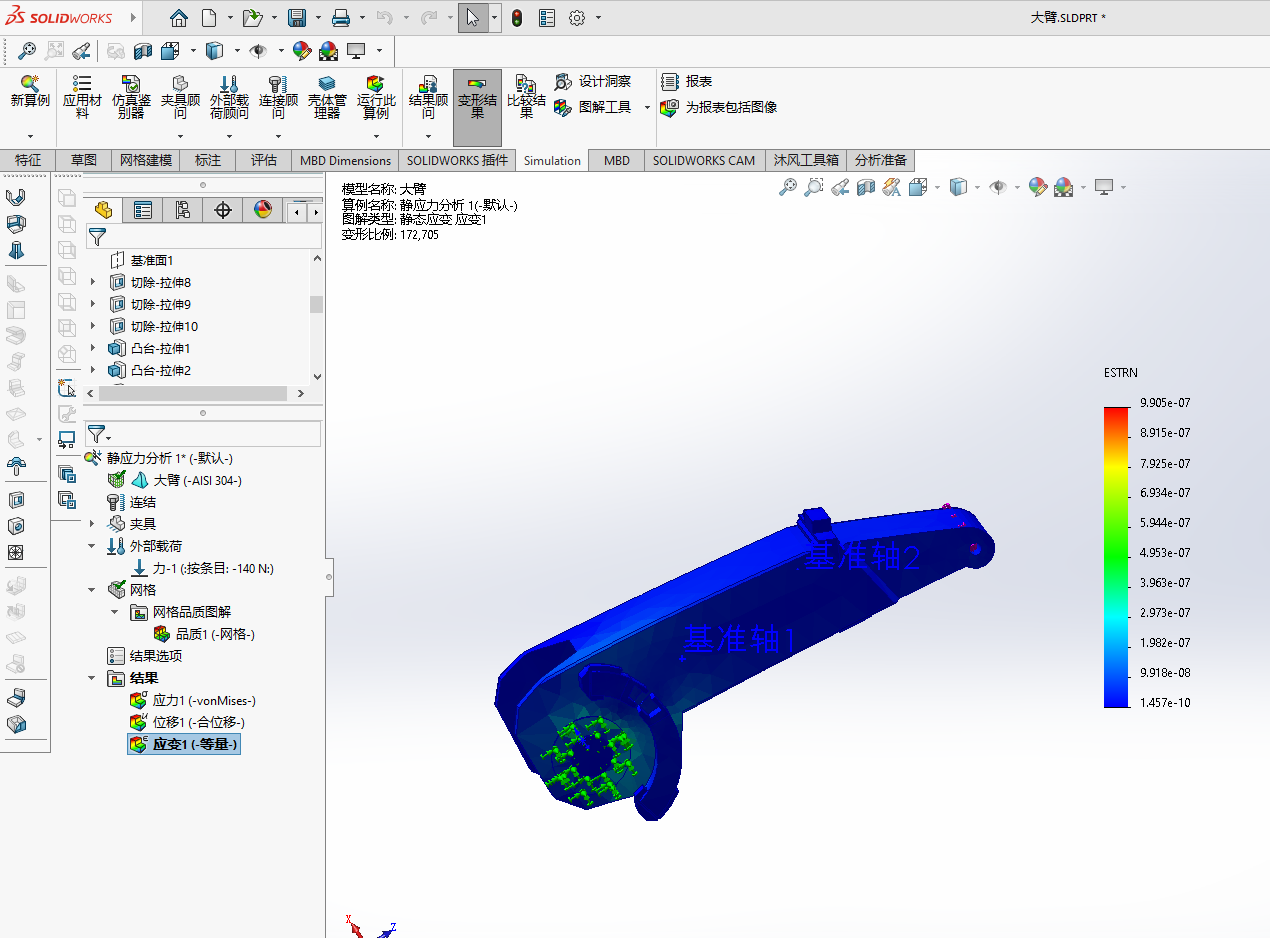Open the ConfigurationManager tab icon
Viewport: 1270px width, 938px height.
(183, 210)
